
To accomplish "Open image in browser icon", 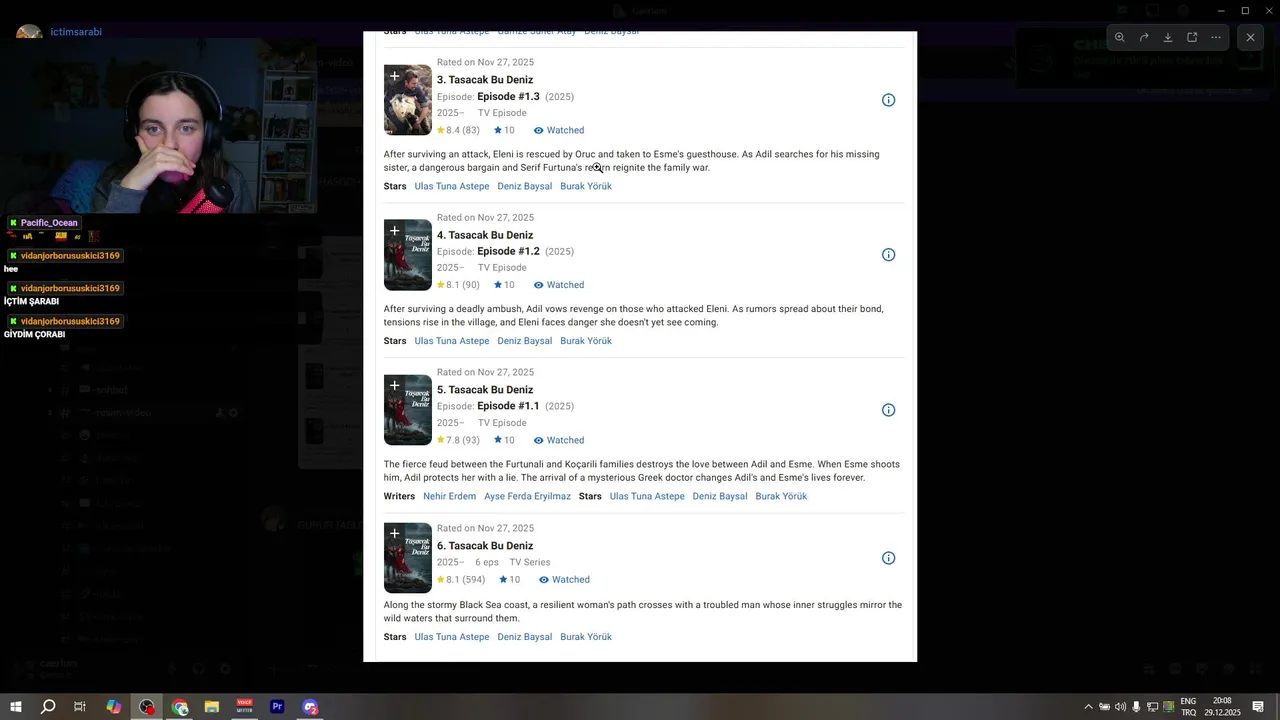I will (1192, 37).
